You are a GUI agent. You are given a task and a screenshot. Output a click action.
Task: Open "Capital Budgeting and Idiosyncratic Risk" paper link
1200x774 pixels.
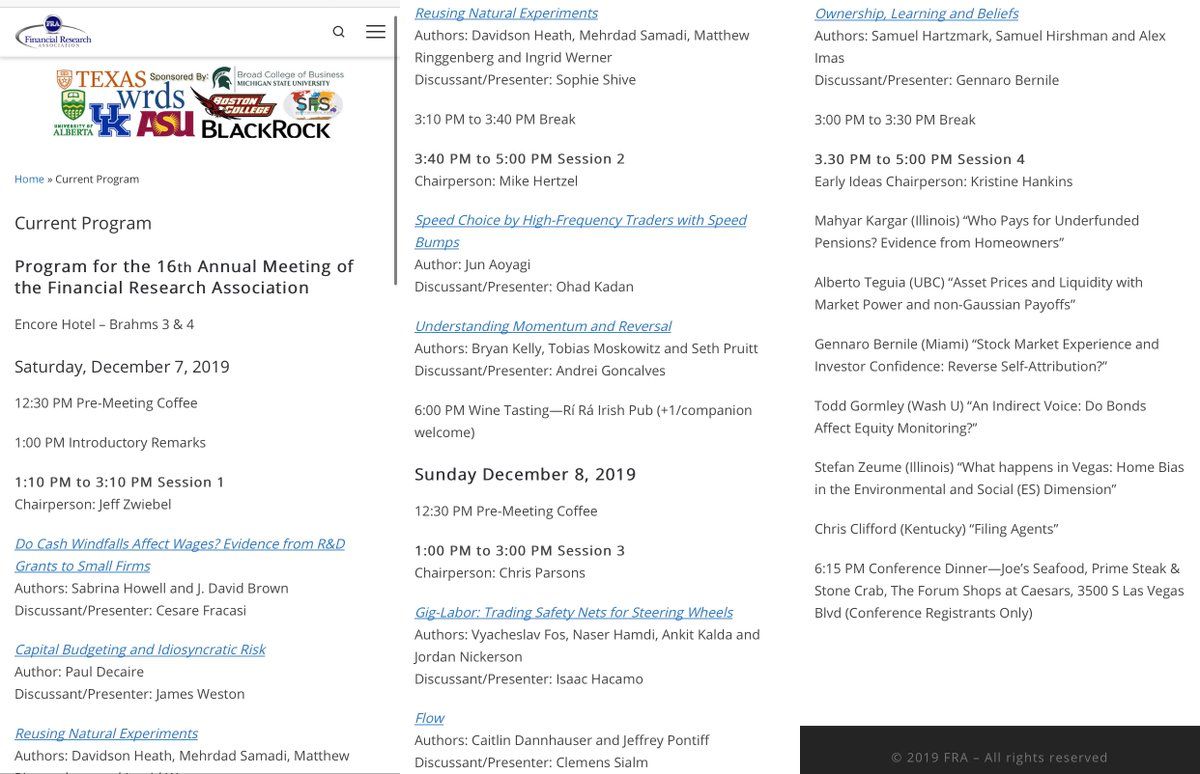(140, 649)
